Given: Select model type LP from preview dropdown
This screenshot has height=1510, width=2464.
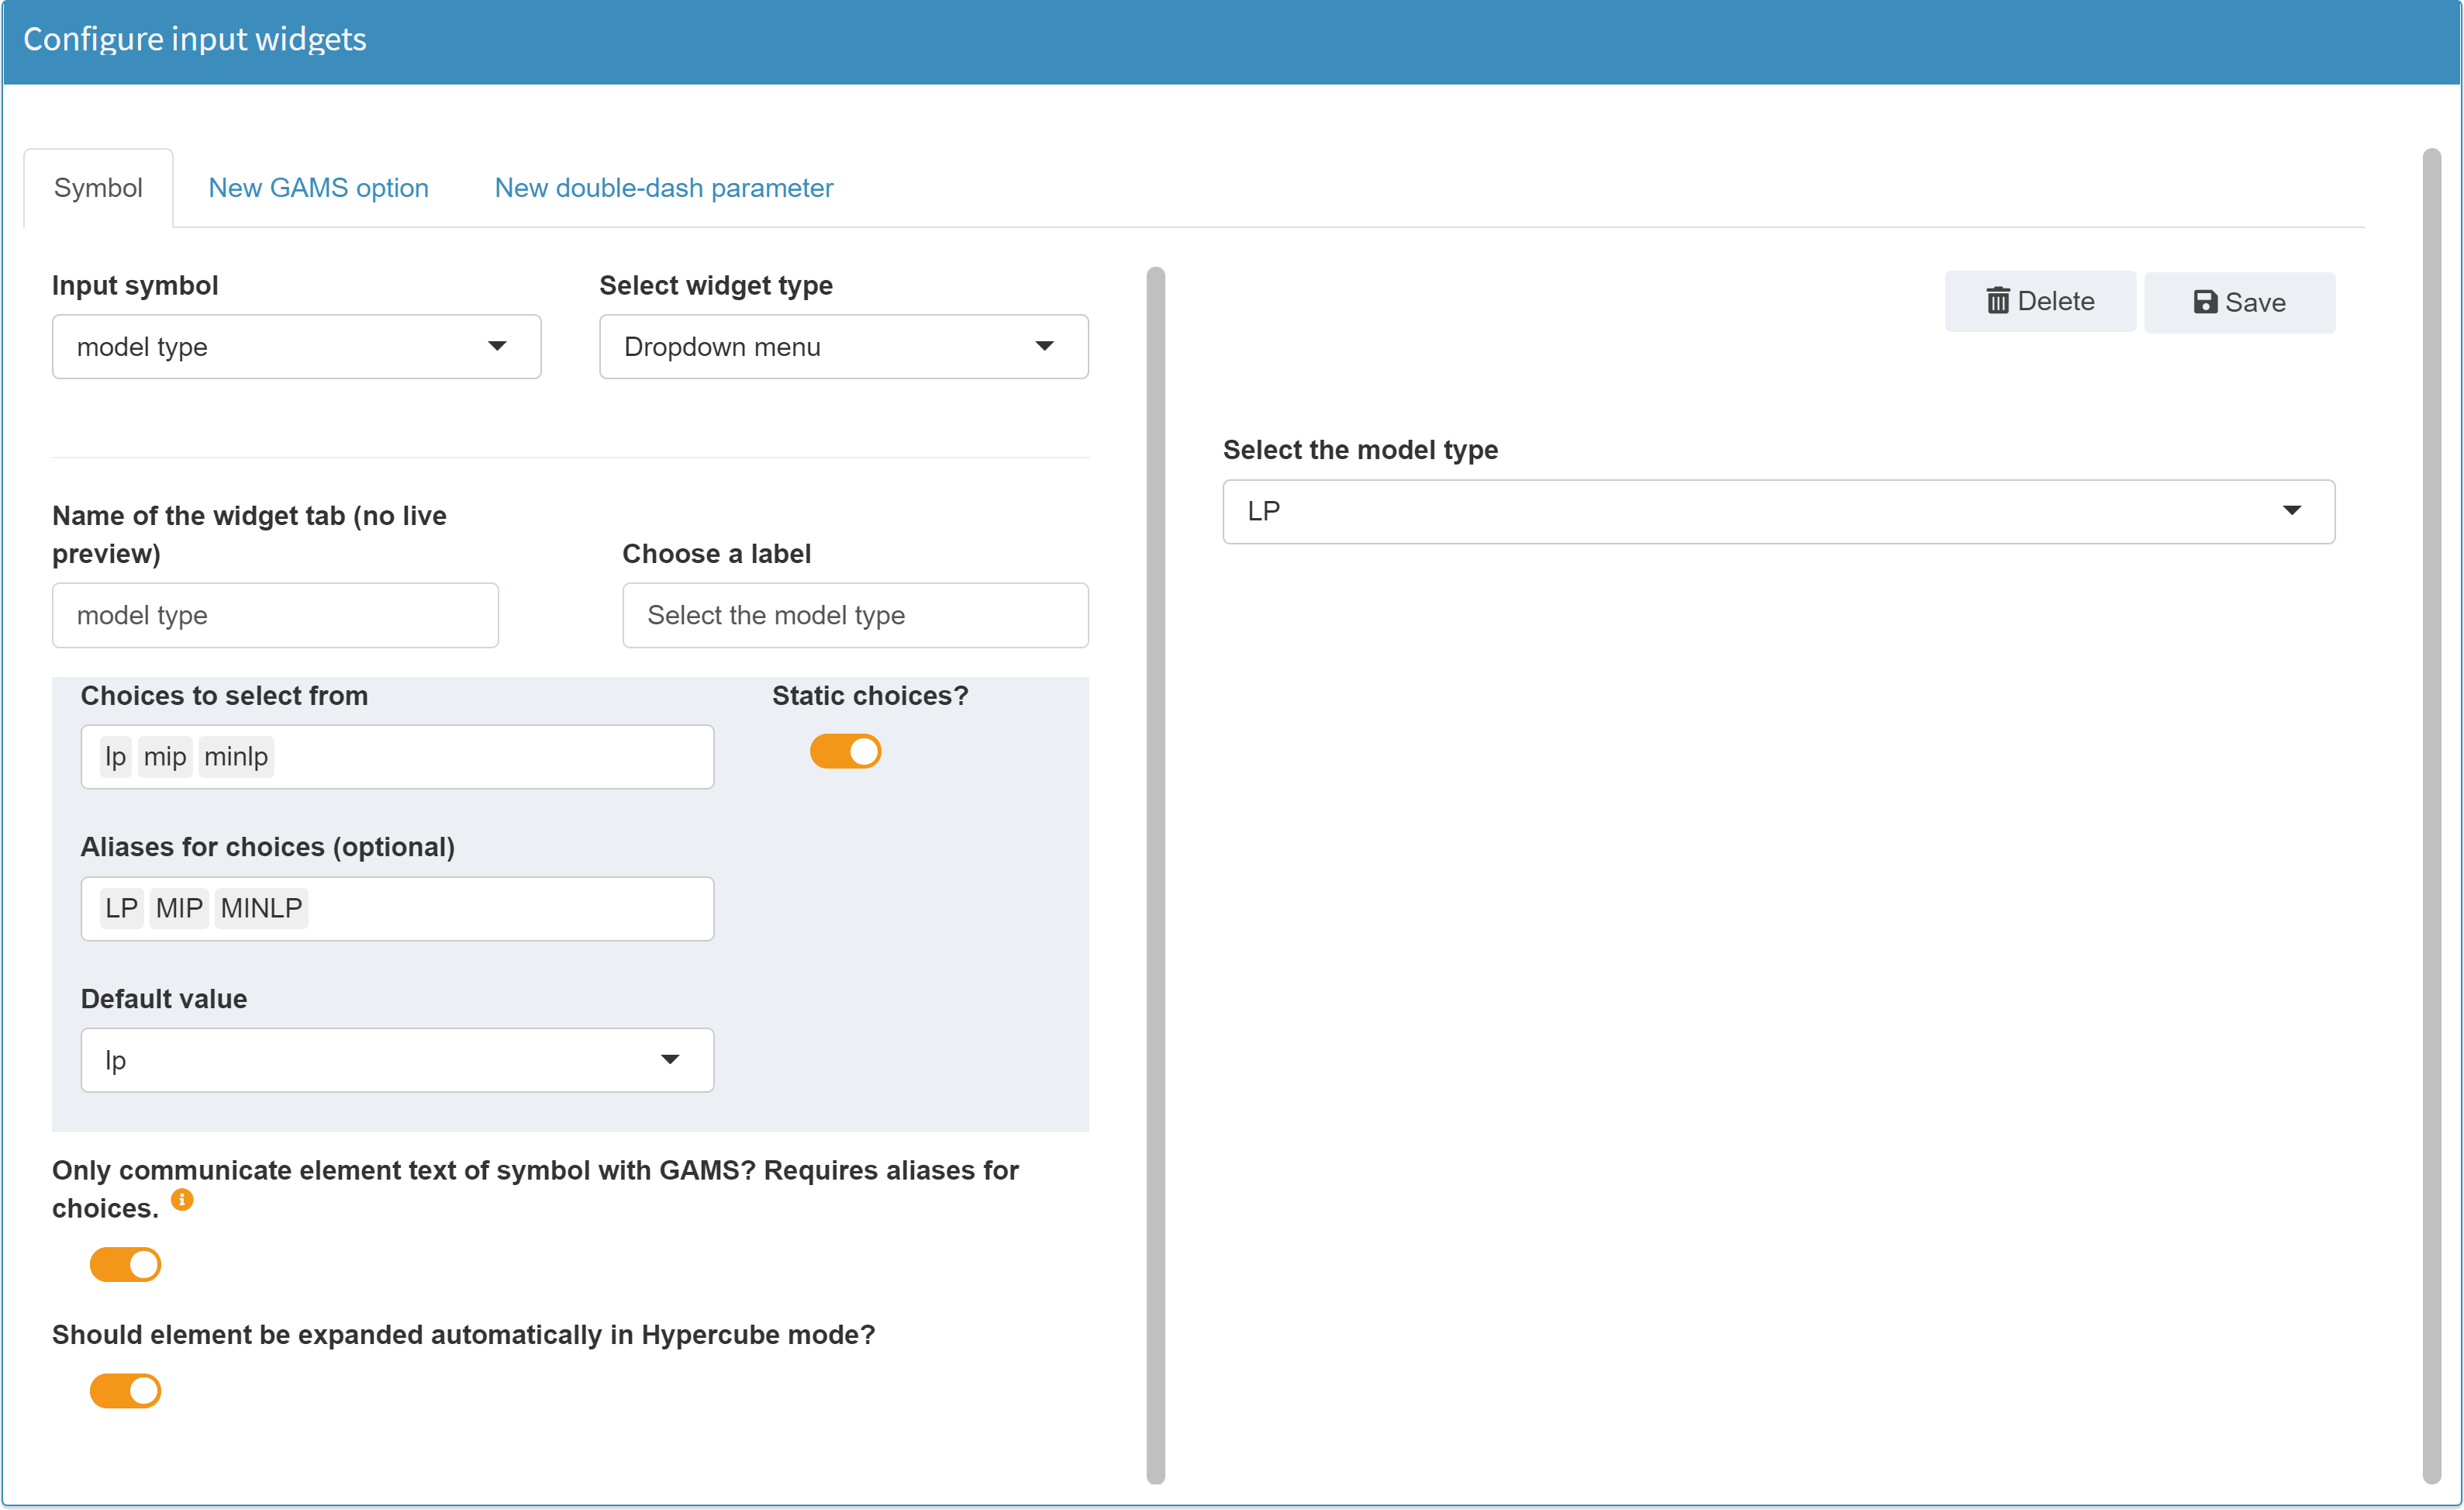Looking at the screenshot, I should (1778, 510).
